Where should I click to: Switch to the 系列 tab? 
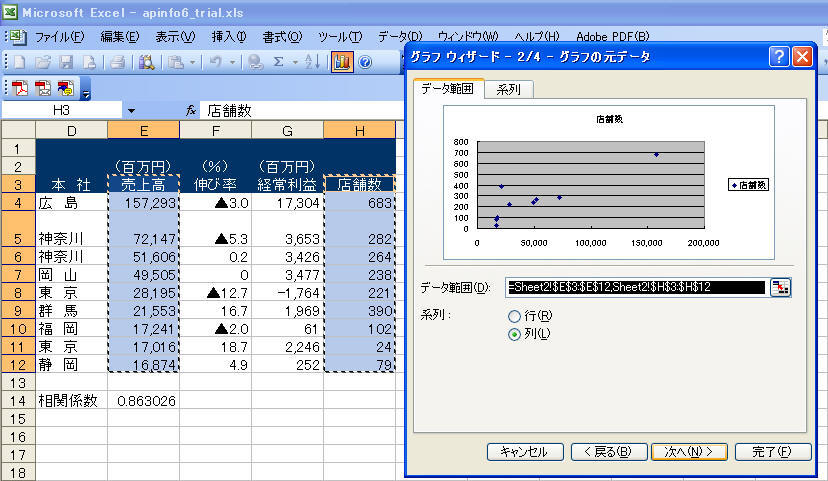(x=508, y=89)
